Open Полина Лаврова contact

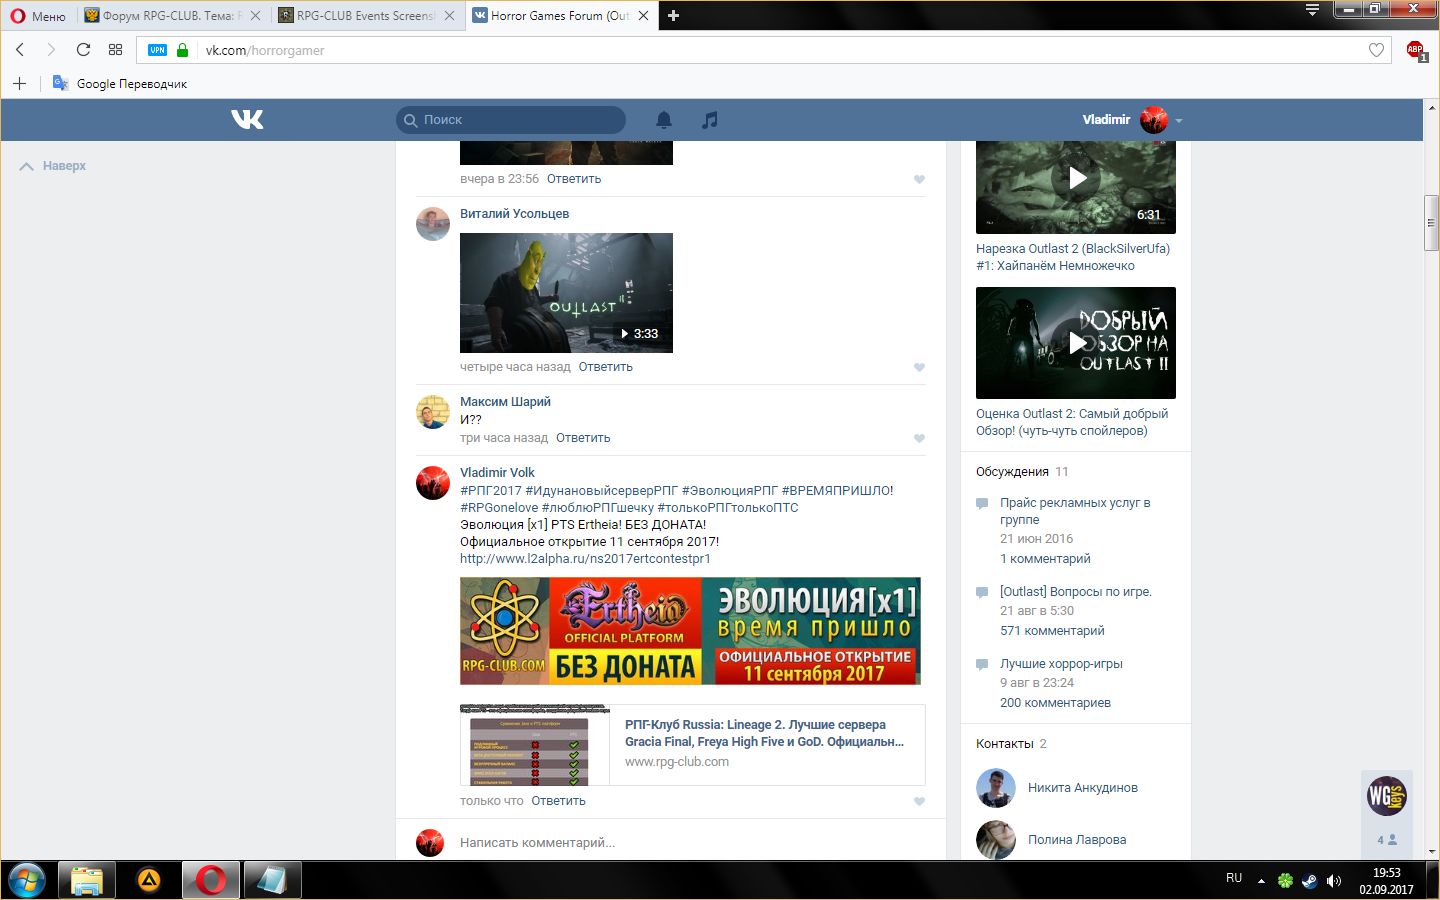[1077, 840]
